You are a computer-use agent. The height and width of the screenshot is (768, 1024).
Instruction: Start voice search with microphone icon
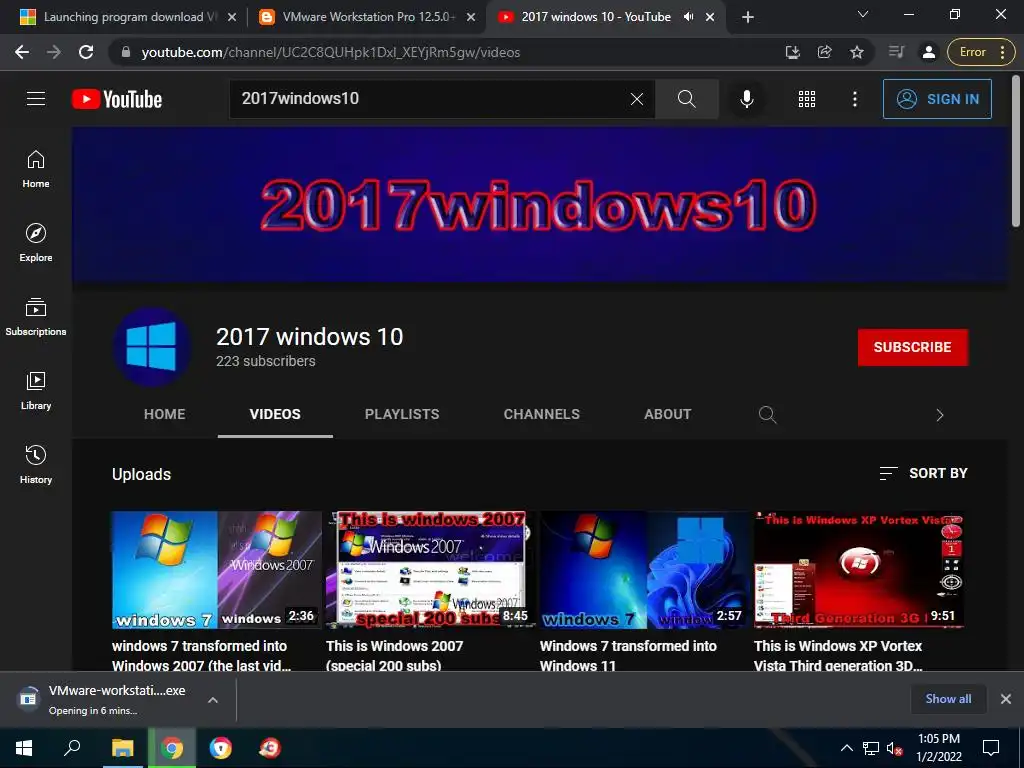(x=746, y=99)
